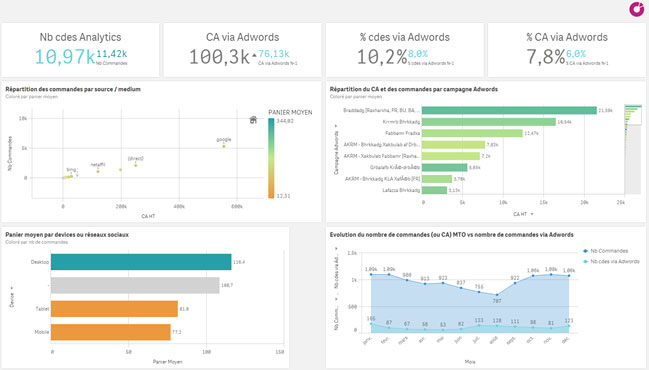Select the top campaign bar valued 21,59k

509,110
